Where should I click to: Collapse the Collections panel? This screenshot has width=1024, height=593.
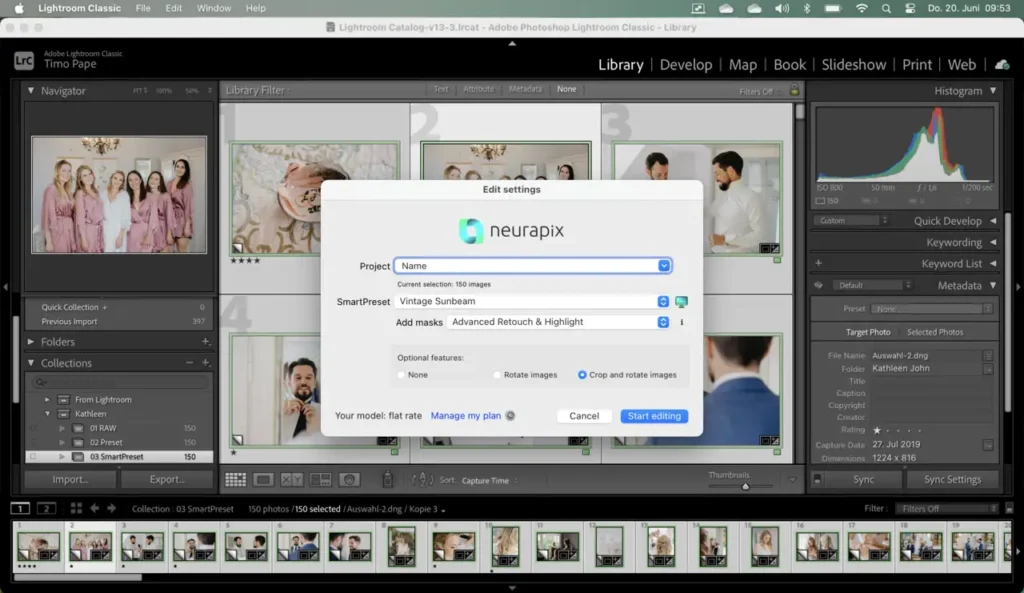coord(31,362)
